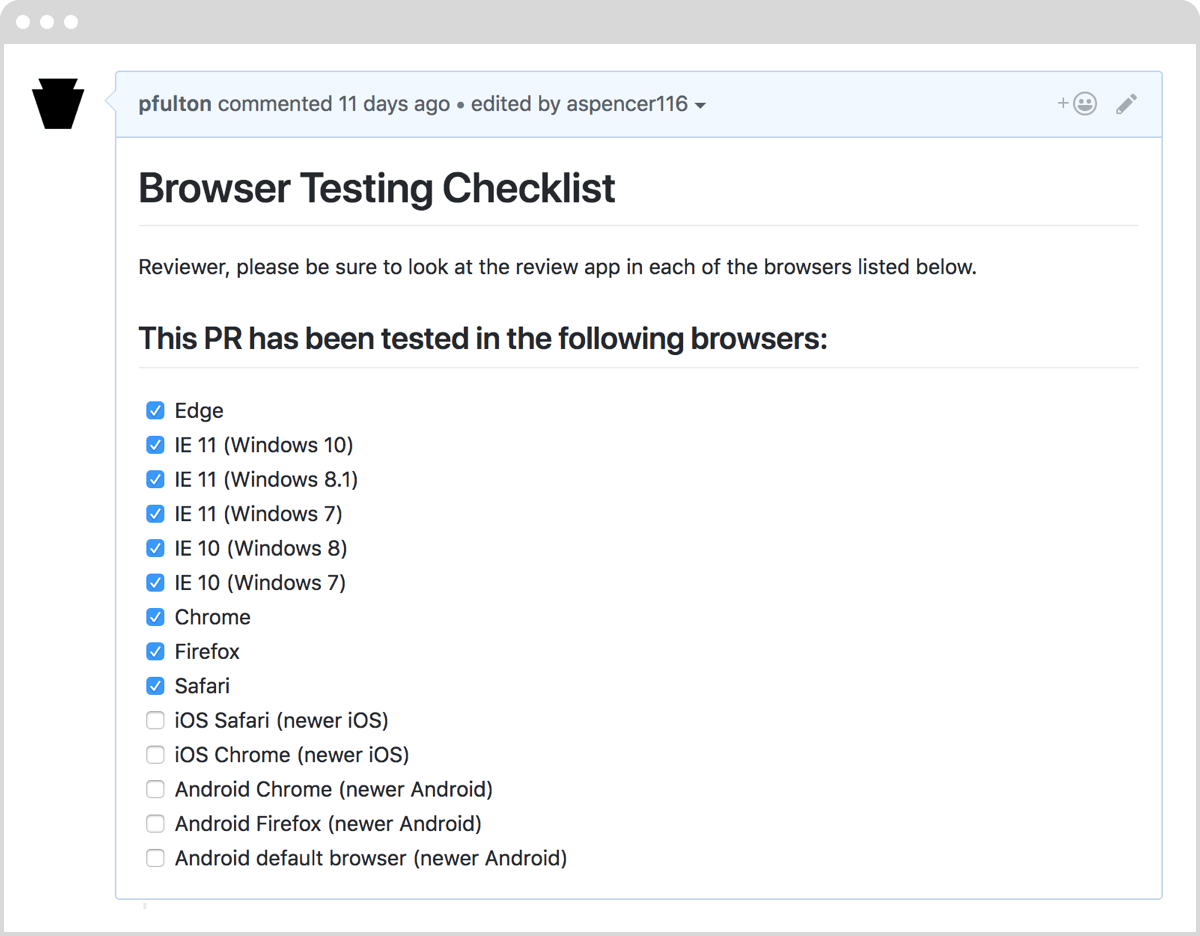Check Android Chrome (newer Android)
This screenshot has height=936, width=1200.
(x=155, y=789)
